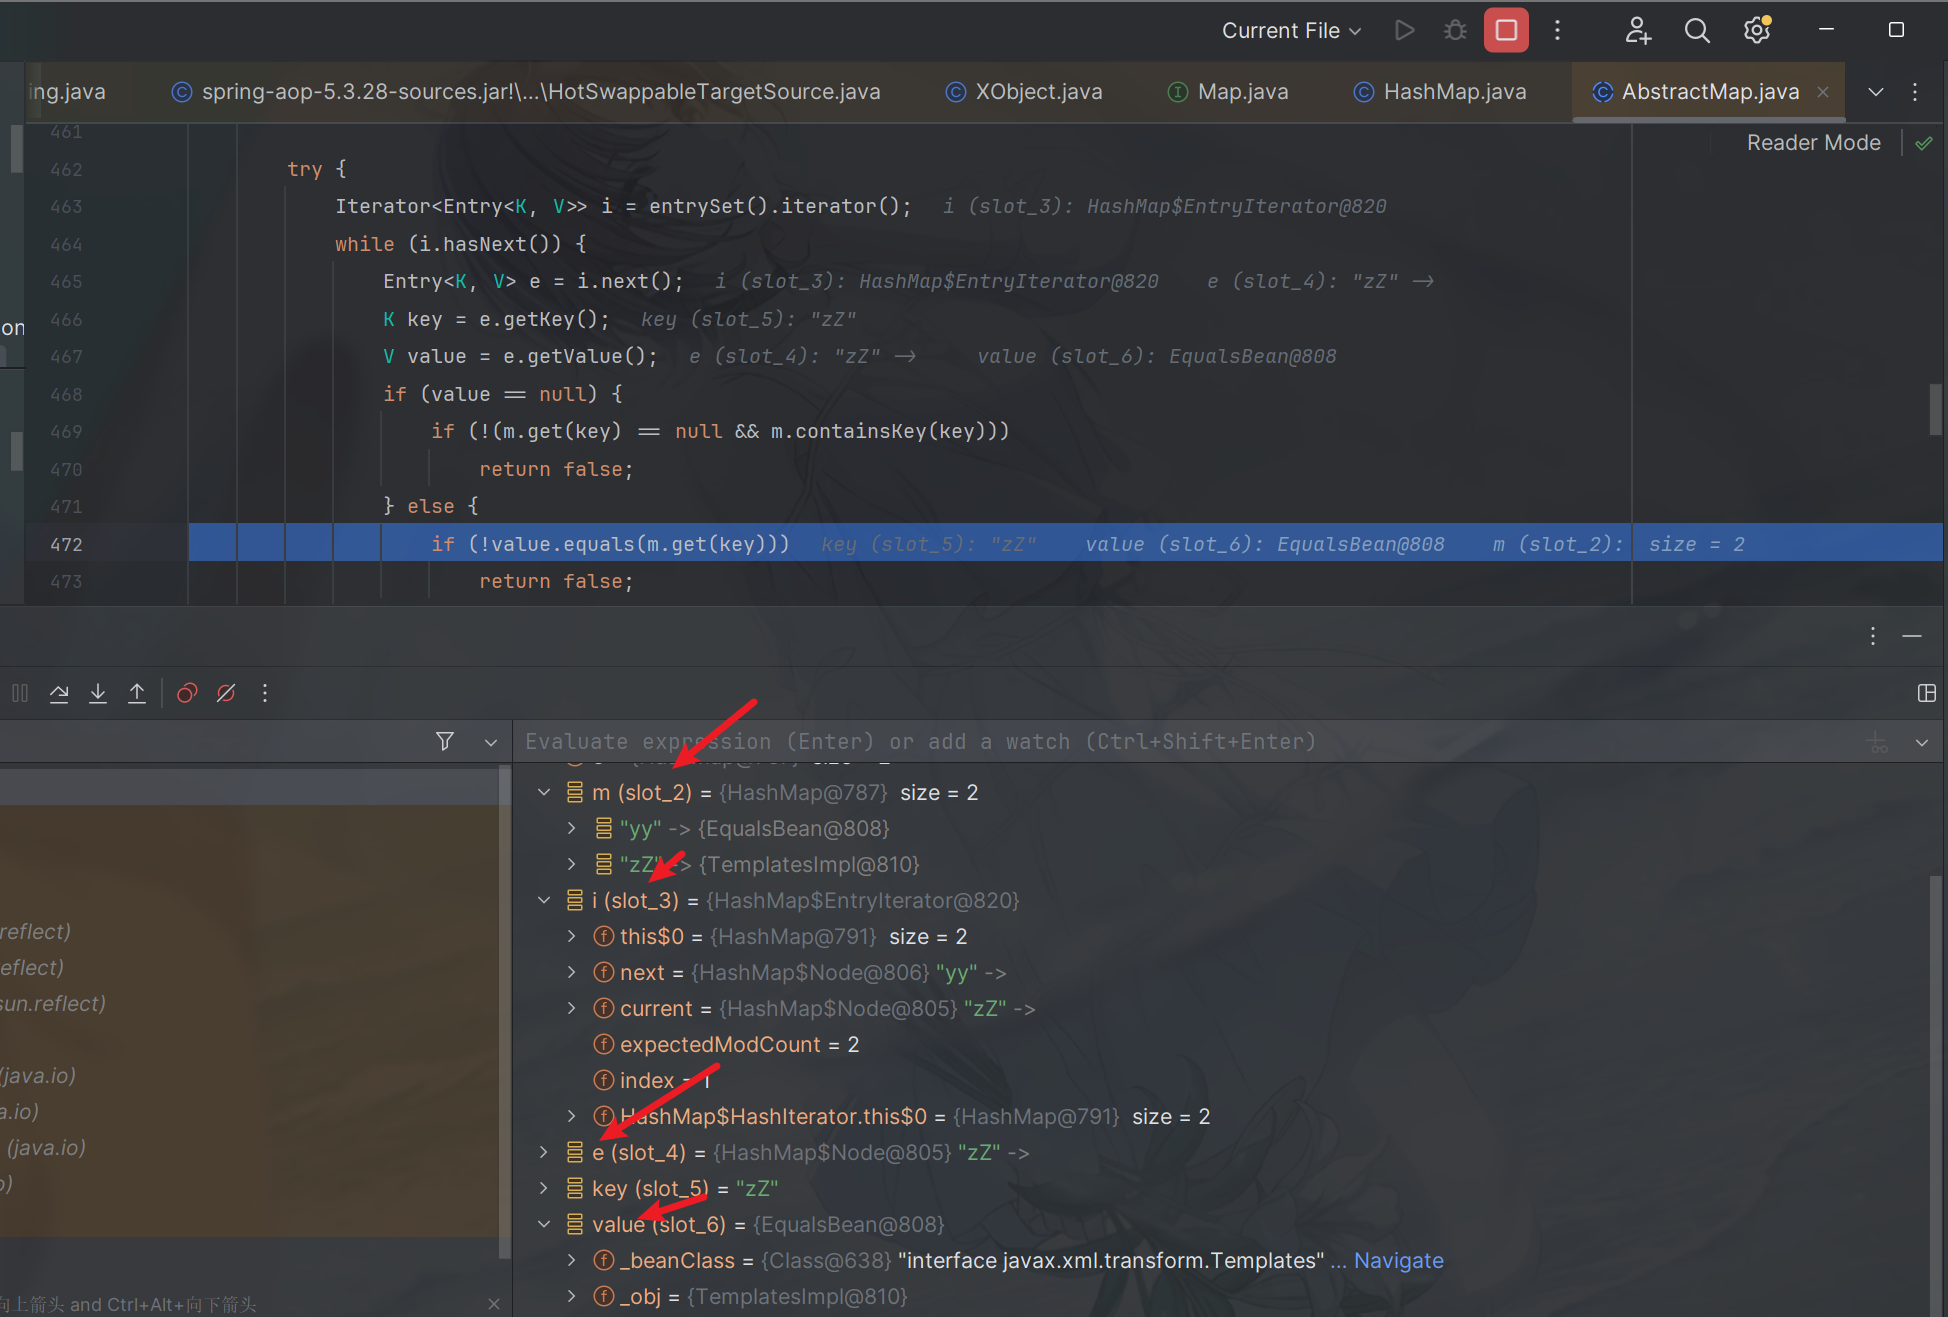Collapse the m (slot_2) variable

click(544, 792)
